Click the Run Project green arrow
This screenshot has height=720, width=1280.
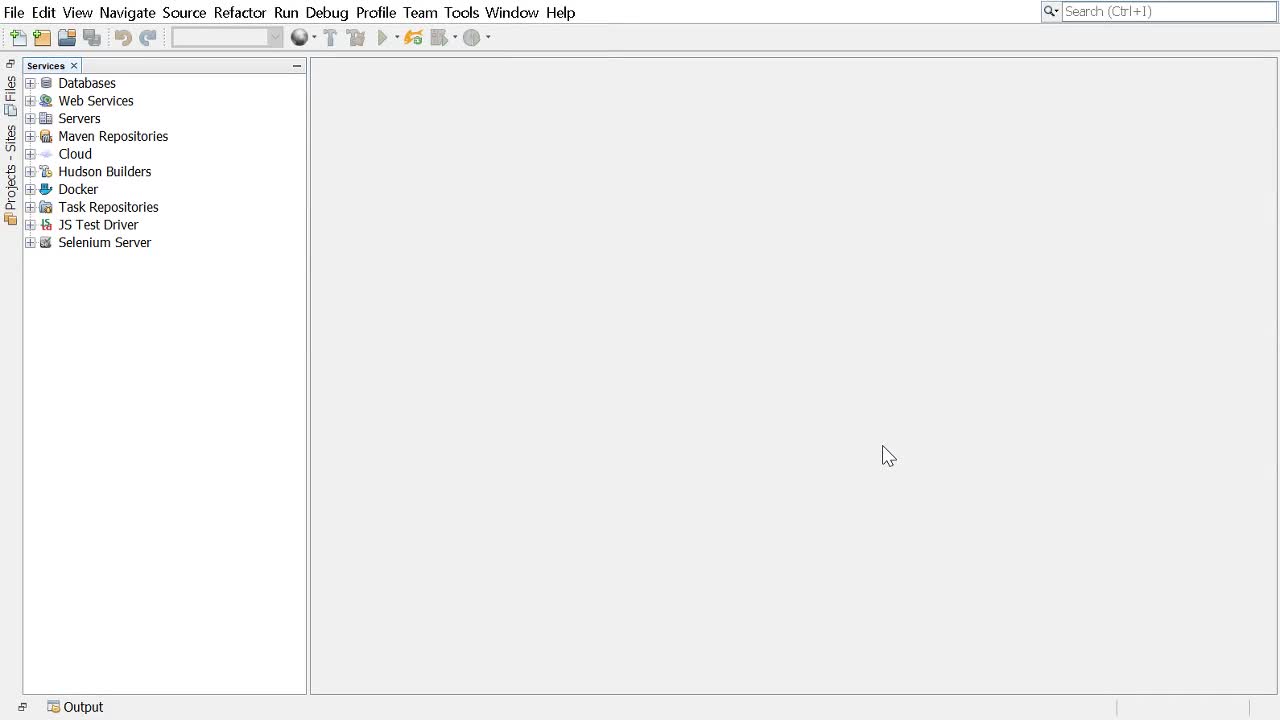[x=382, y=37]
